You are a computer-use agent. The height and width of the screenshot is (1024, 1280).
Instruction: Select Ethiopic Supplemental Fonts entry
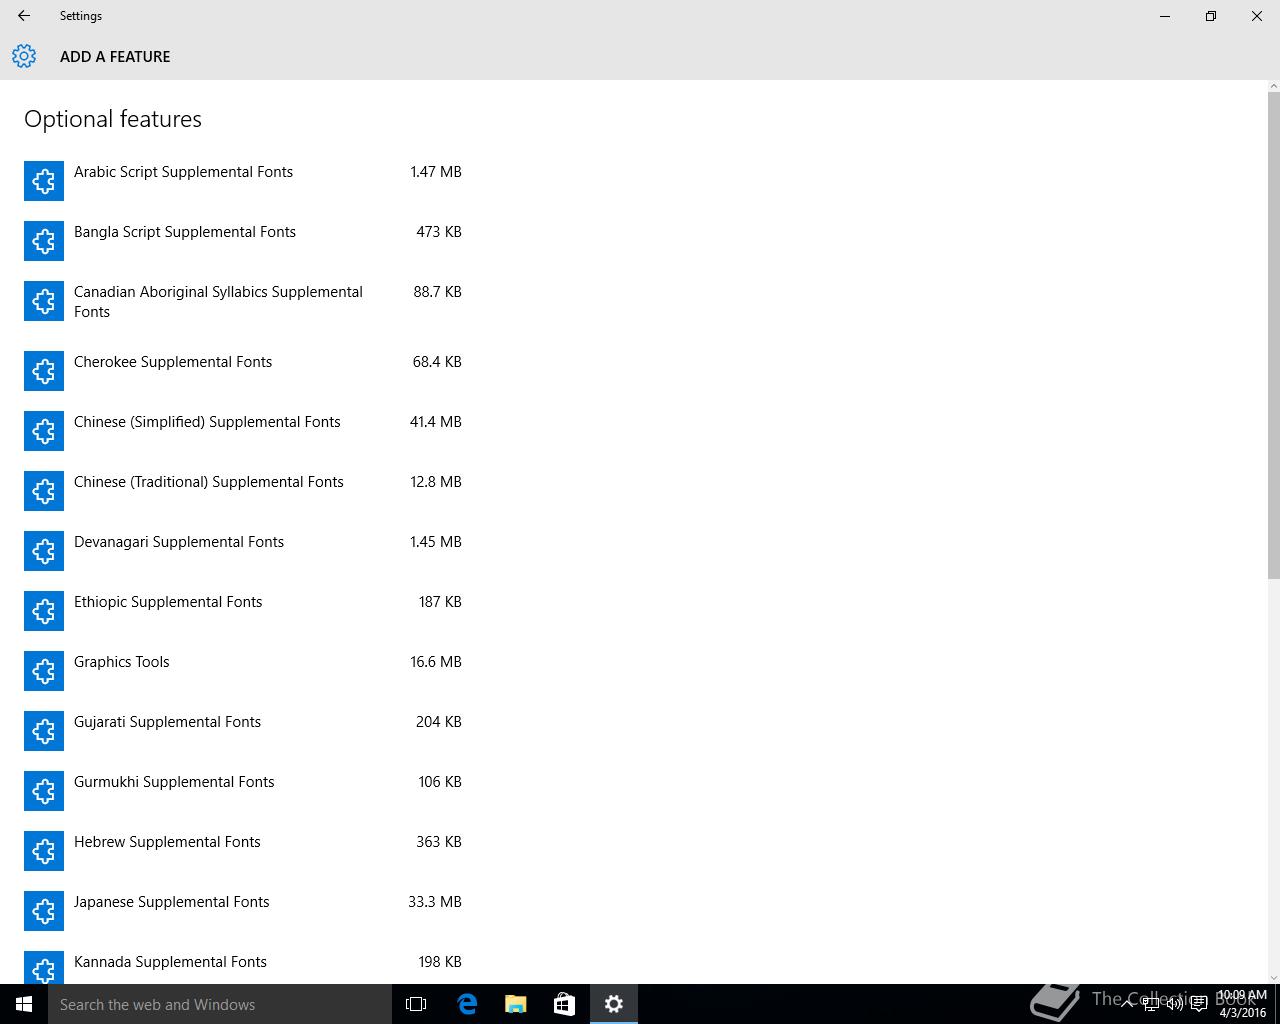(x=168, y=602)
